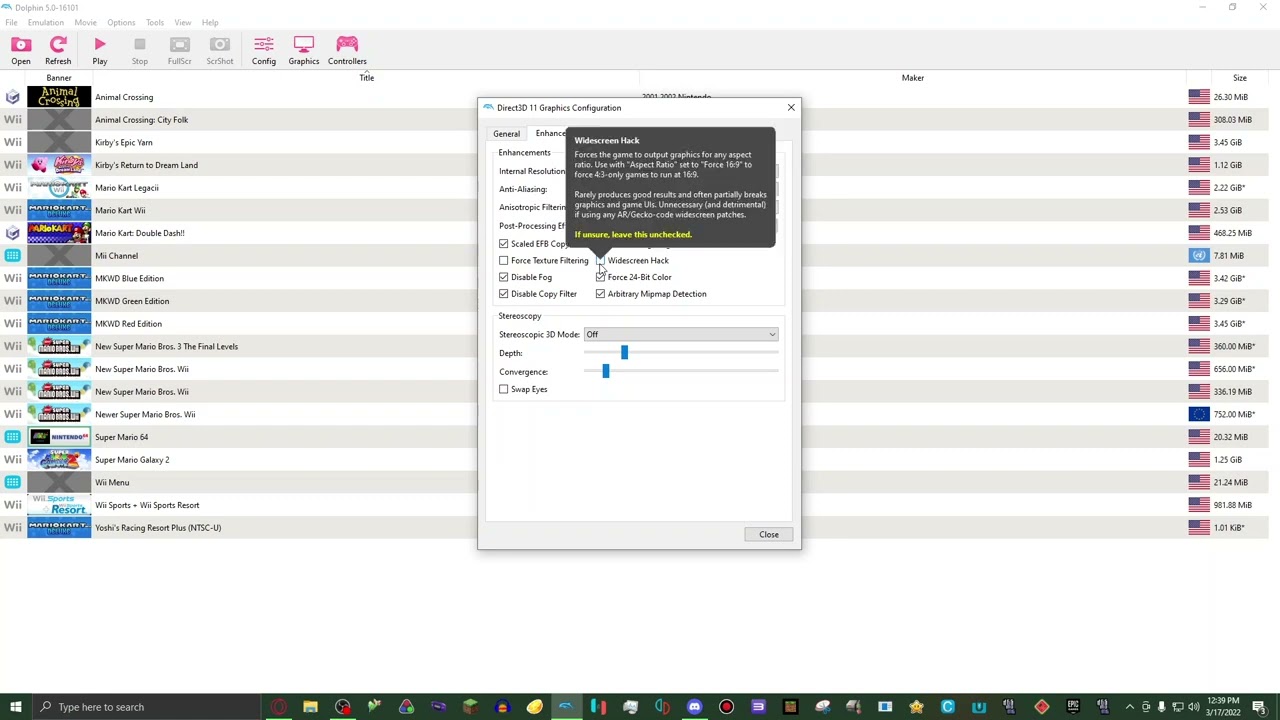Viewport: 1280px width, 720px height.
Task: Open the Help menu
Action: click(x=210, y=22)
